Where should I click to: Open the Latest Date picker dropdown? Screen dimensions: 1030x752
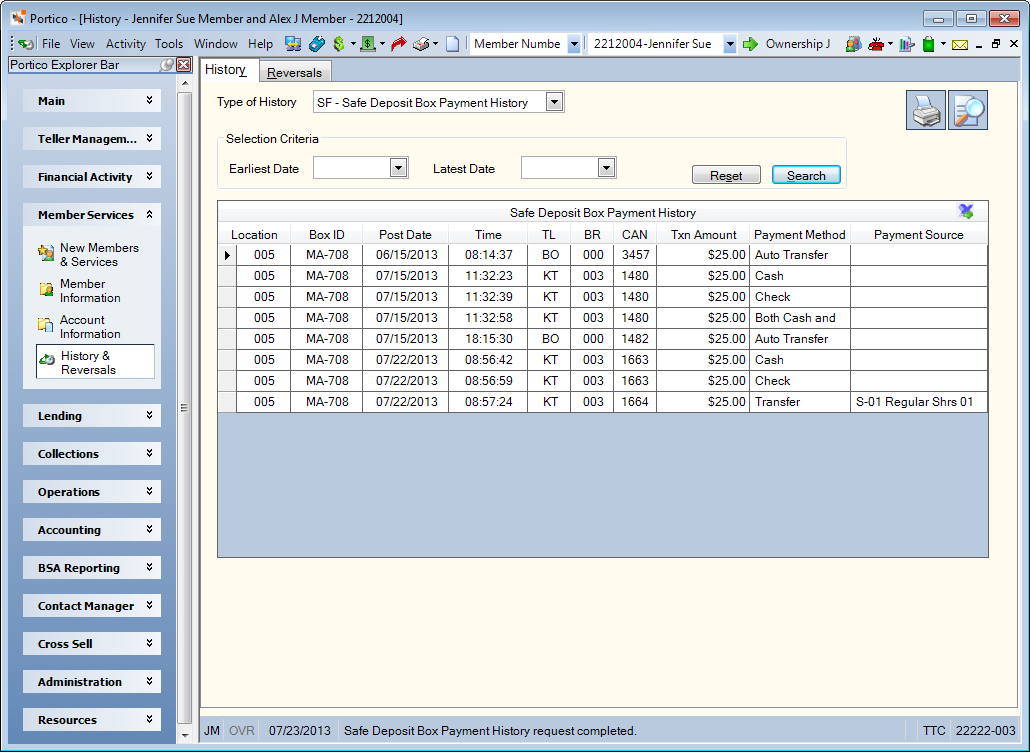(x=606, y=167)
